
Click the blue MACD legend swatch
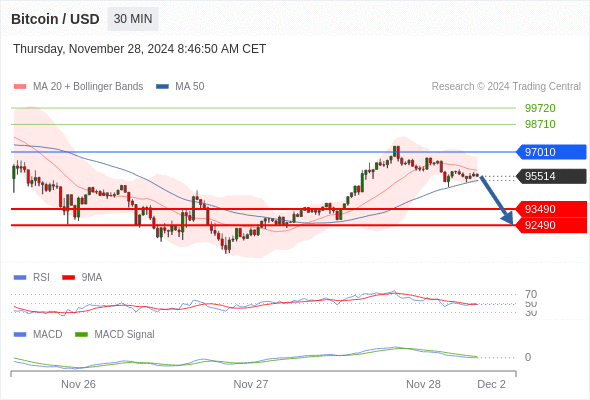[20, 335]
